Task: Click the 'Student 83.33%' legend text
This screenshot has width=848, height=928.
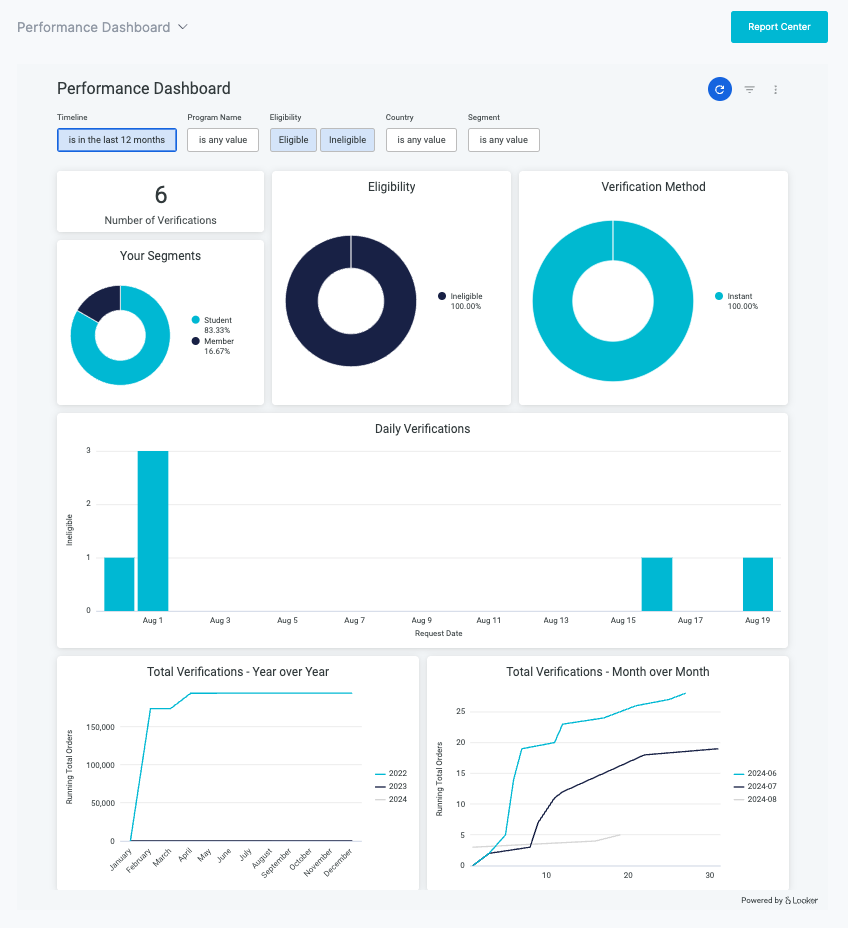Action: coord(218,325)
